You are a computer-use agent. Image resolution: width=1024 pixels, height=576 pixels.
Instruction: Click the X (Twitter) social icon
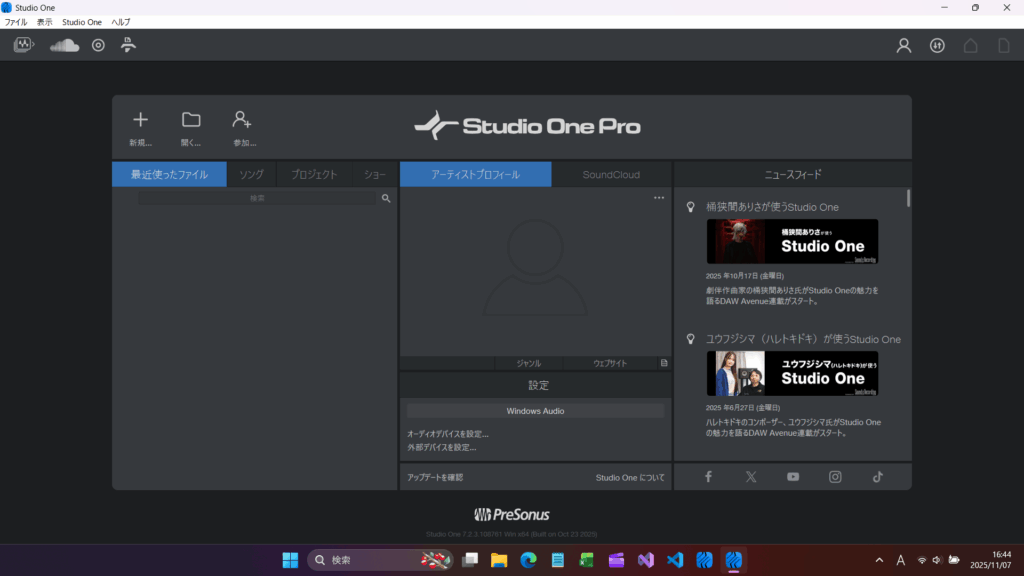(x=751, y=477)
